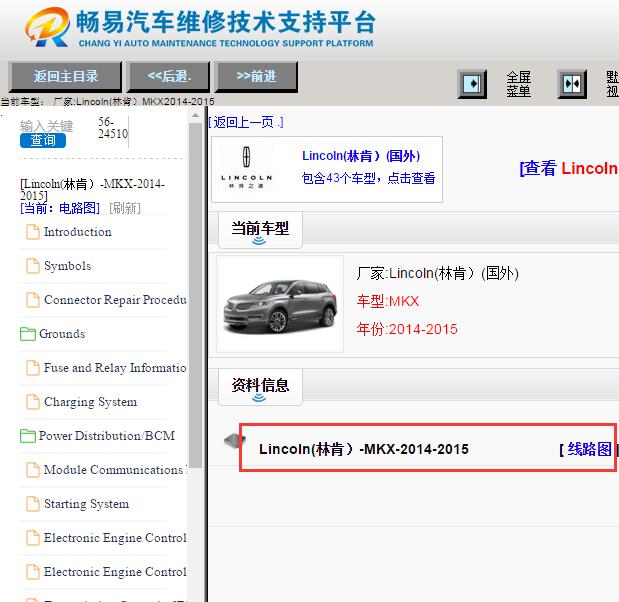Screen dimensions: 619x602
Task: Open Module Communications entry
Action: coord(115,470)
